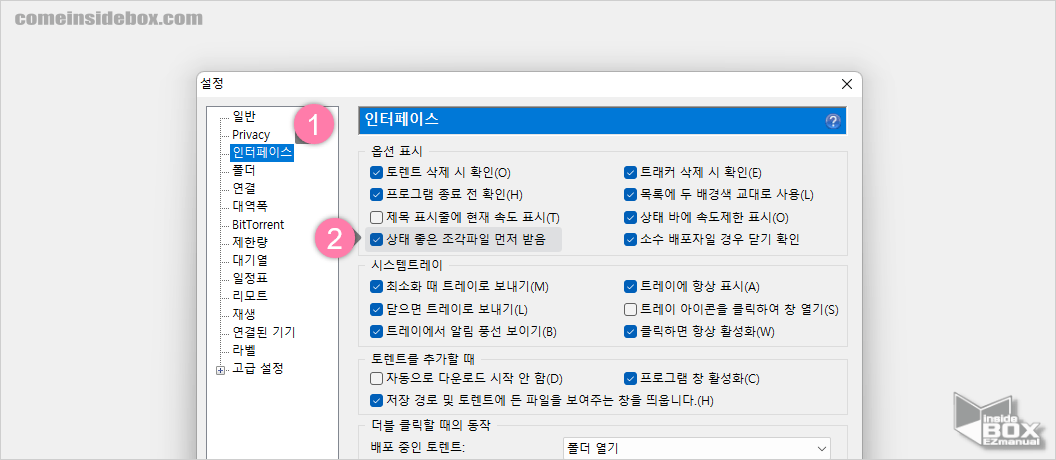Image resolution: width=1056 pixels, height=460 pixels.
Task: Enable 제목 표시줄에 현재 속도 표시 checkbox
Action: [376, 218]
